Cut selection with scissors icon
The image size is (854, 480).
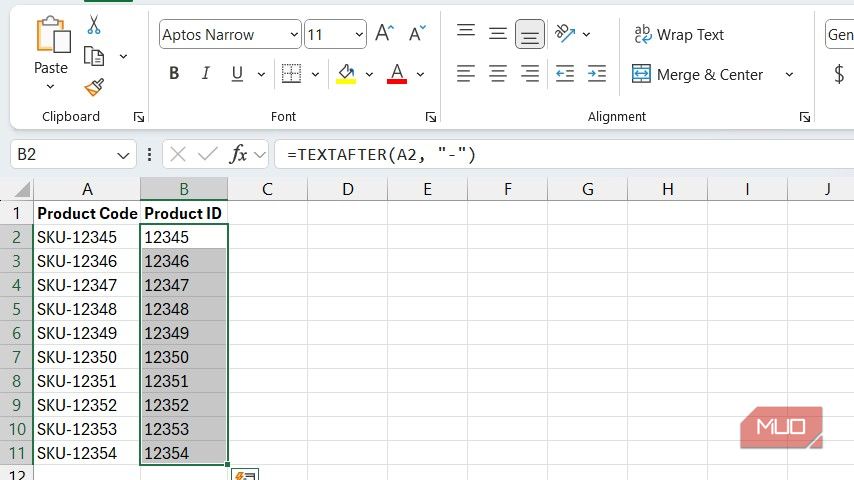(x=94, y=25)
